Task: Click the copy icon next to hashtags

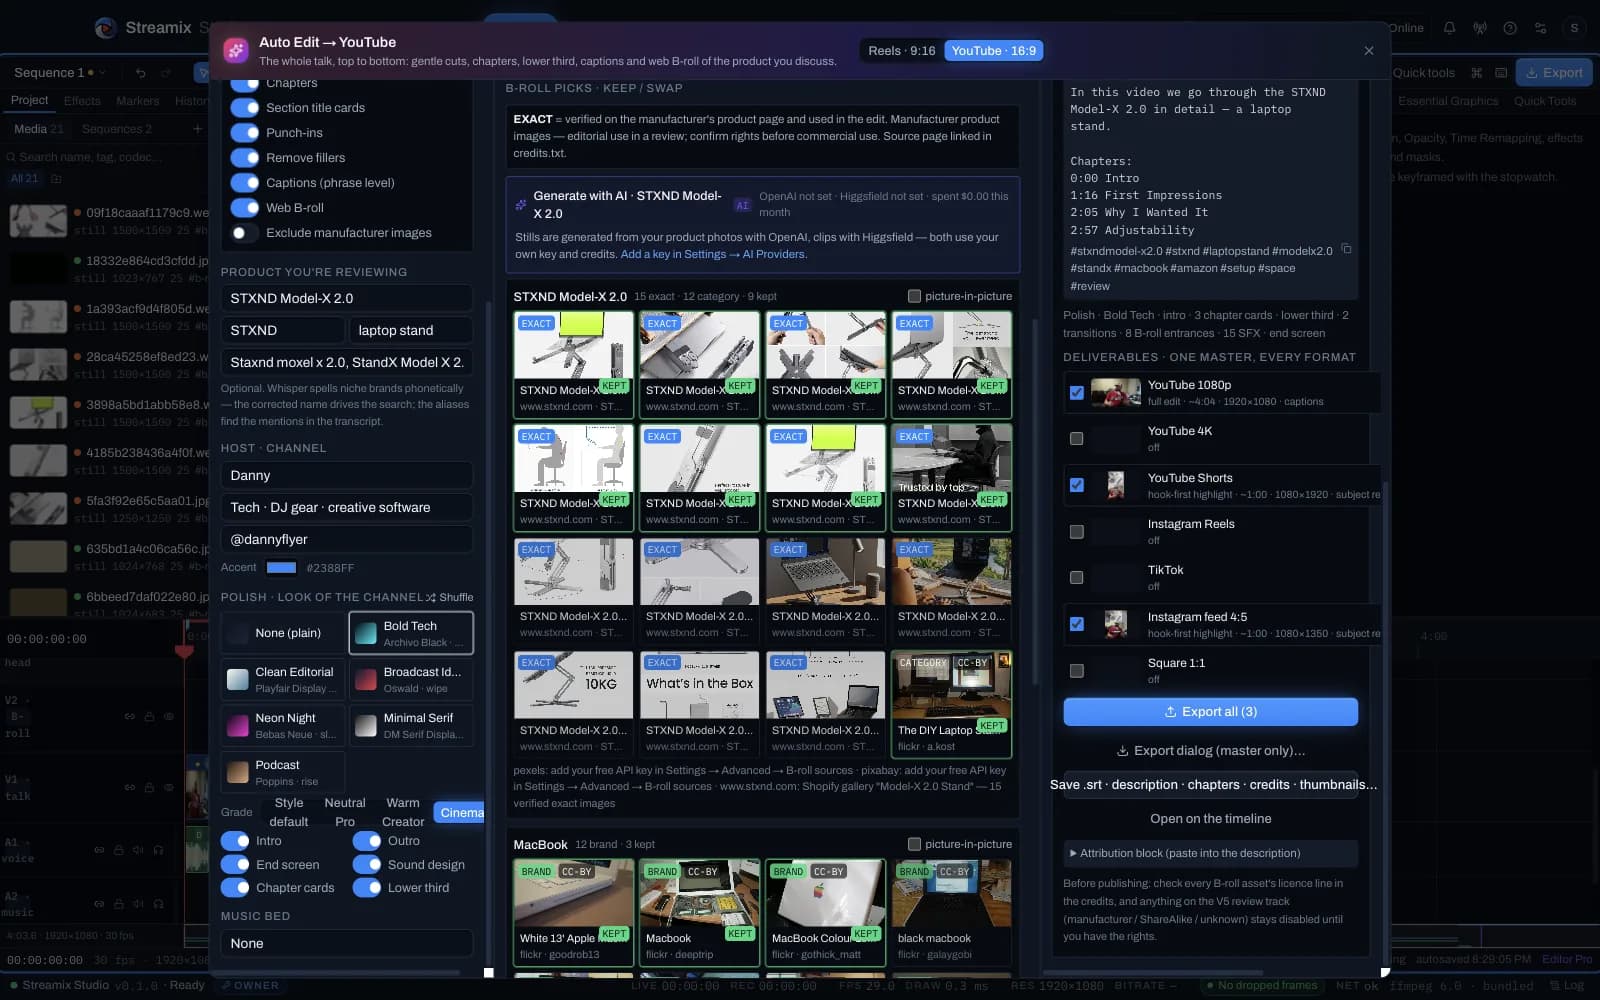Action: click(x=1346, y=249)
